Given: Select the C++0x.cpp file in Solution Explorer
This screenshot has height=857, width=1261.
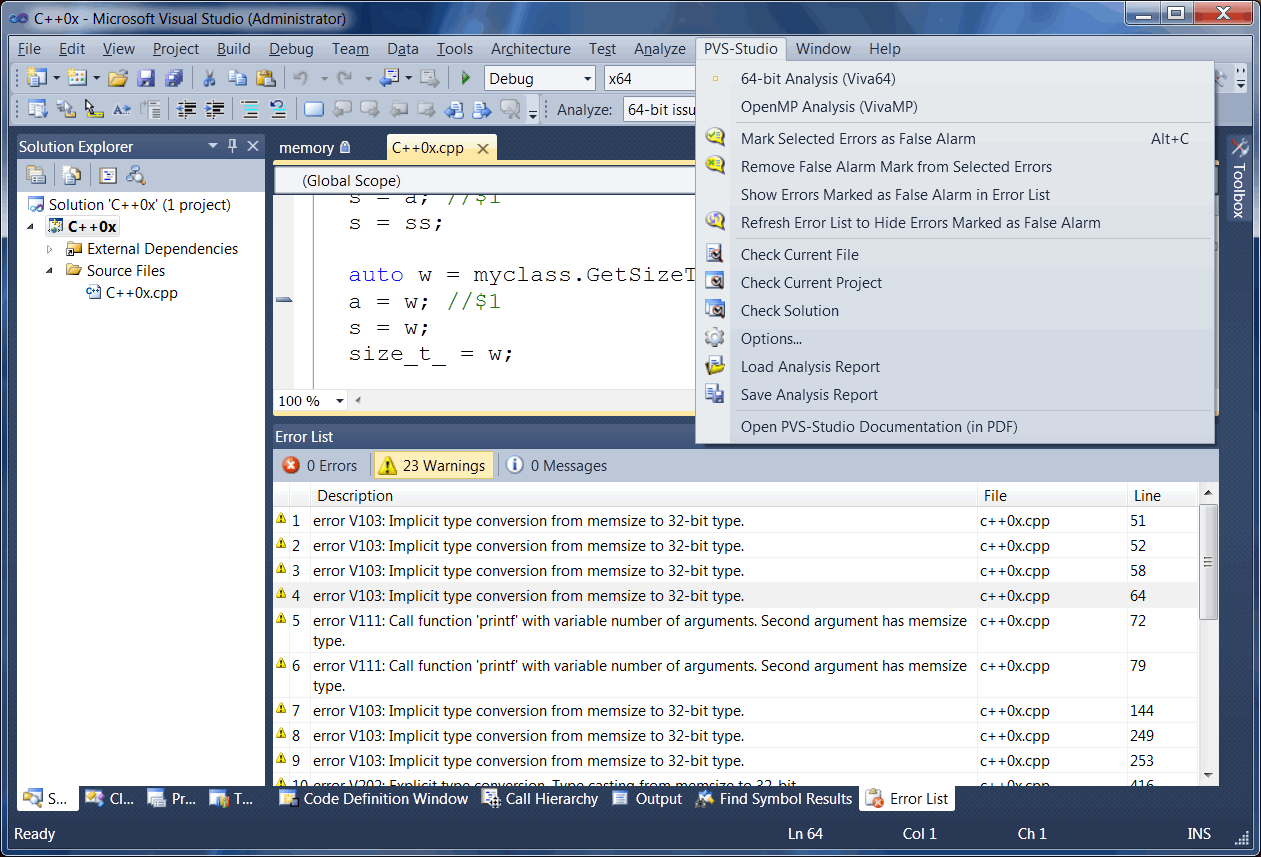Looking at the screenshot, I should tap(133, 293).
